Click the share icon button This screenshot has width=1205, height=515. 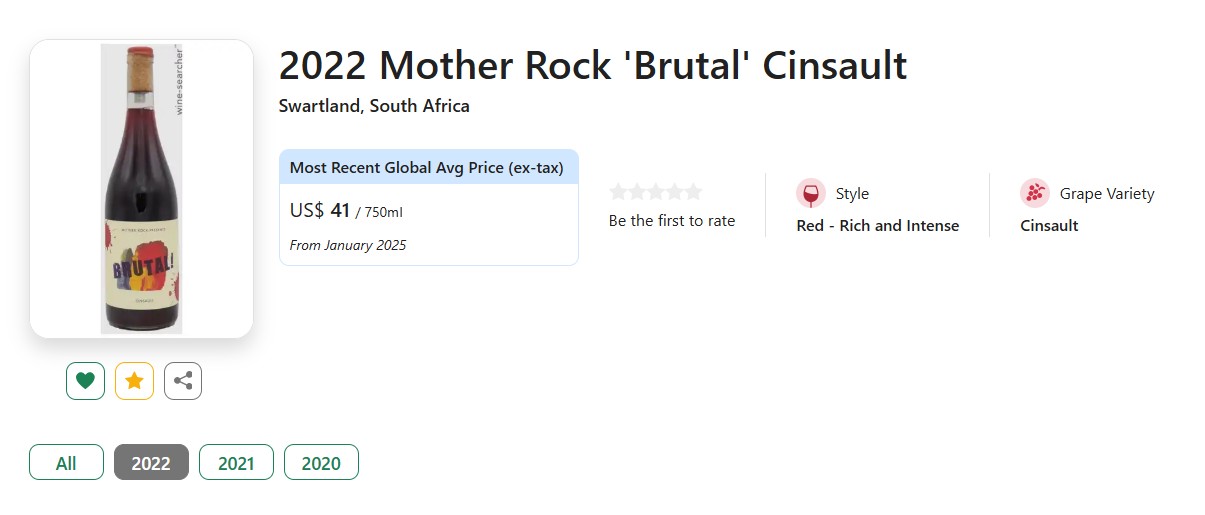point(183,381)
